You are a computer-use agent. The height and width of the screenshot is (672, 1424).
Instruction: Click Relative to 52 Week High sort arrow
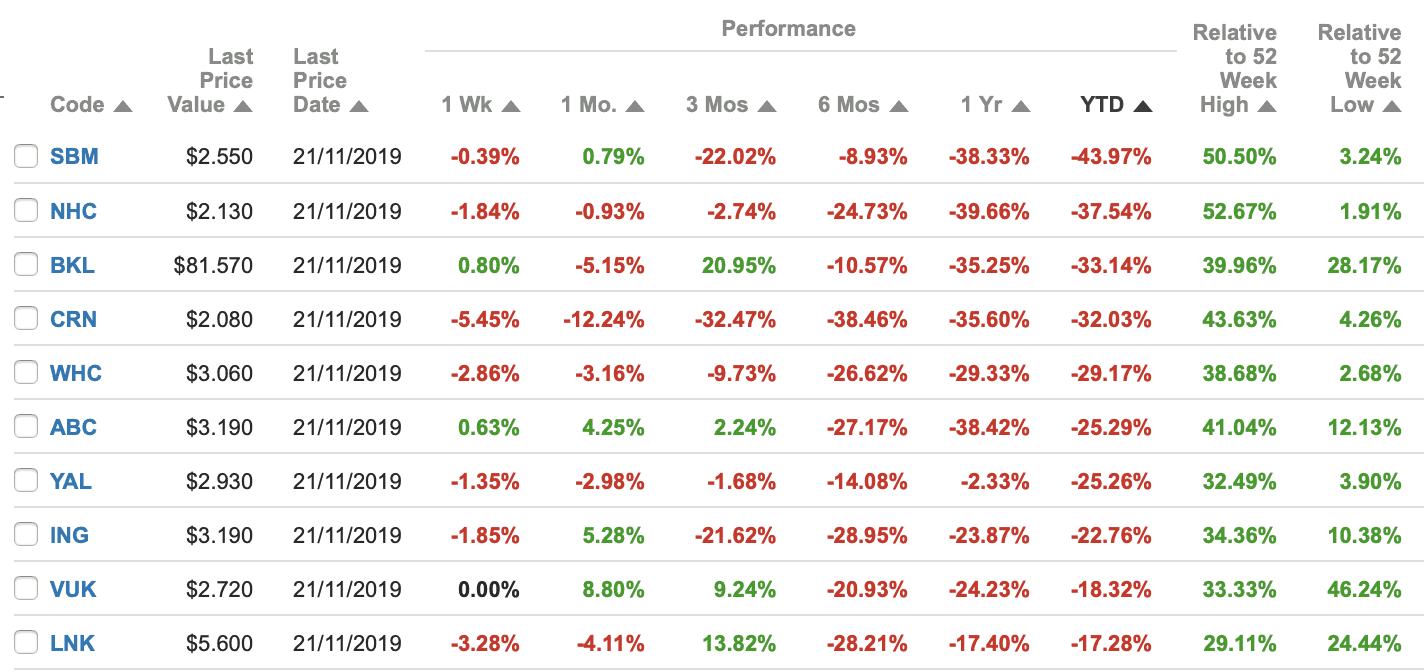tap(1267, 106)
